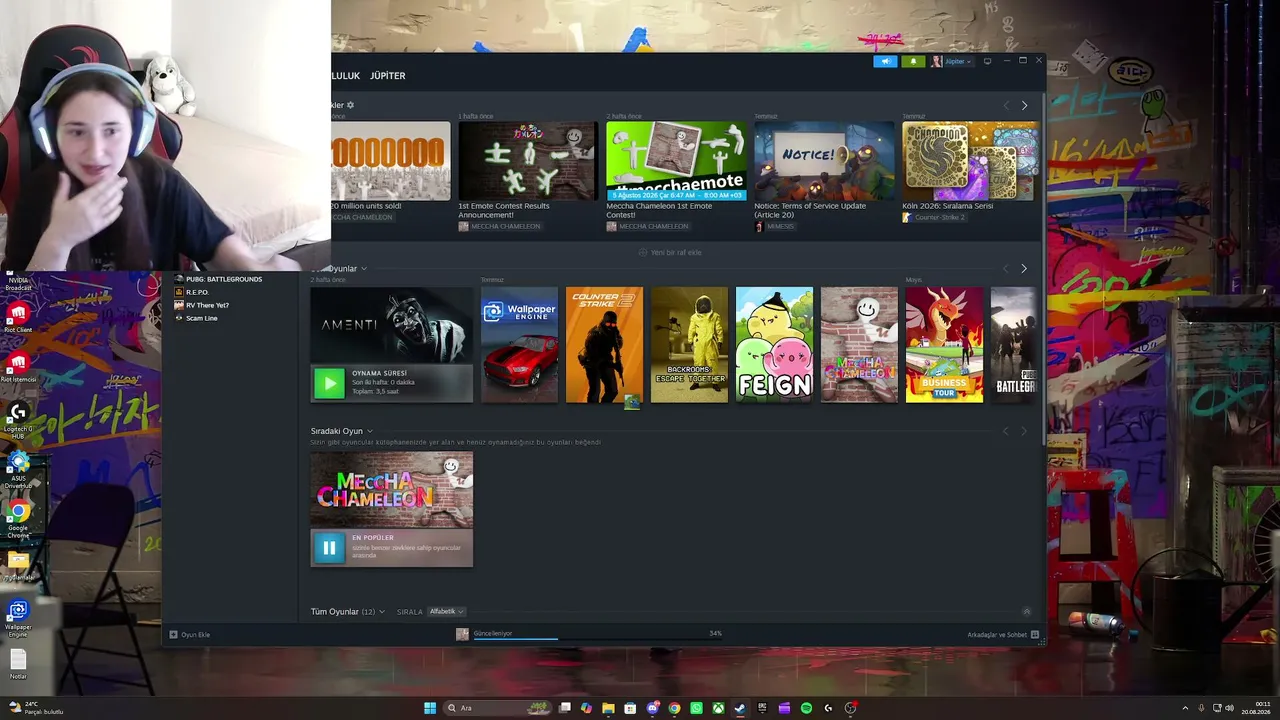Show hidden system tray icons
Screen dimensions: 1280x720
pos(1185,708)
